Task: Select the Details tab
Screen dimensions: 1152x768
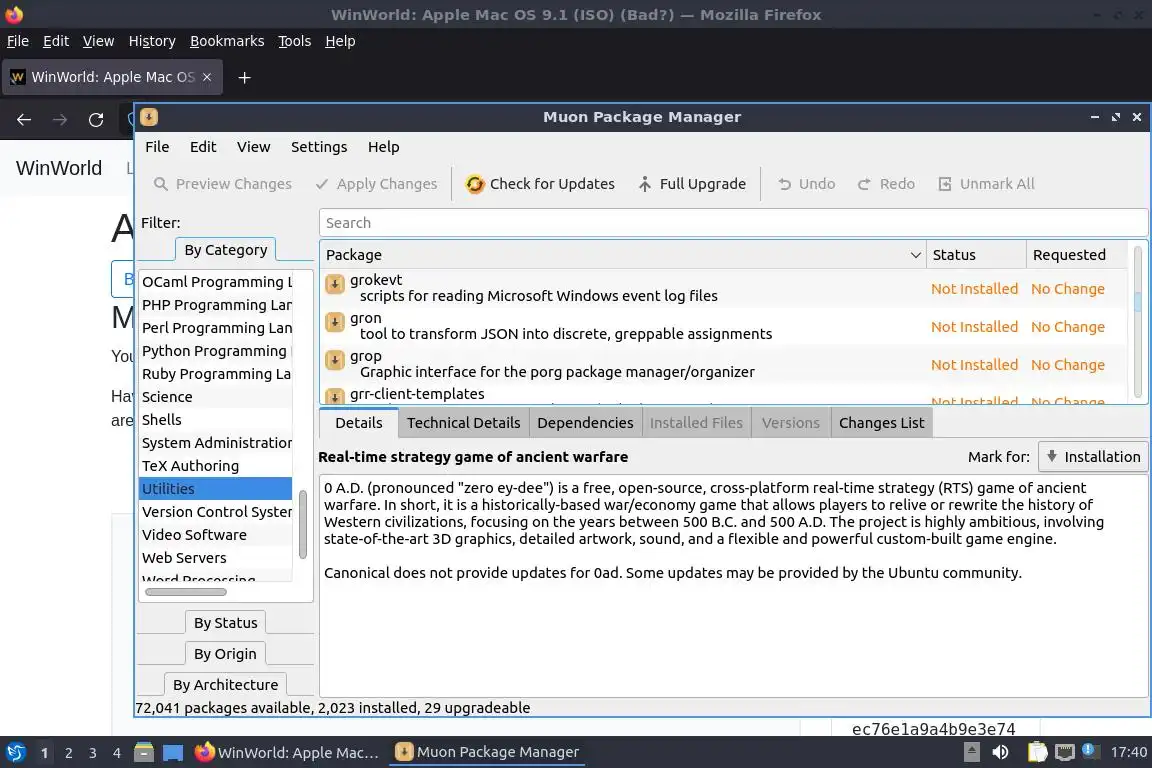Action: 359,423
